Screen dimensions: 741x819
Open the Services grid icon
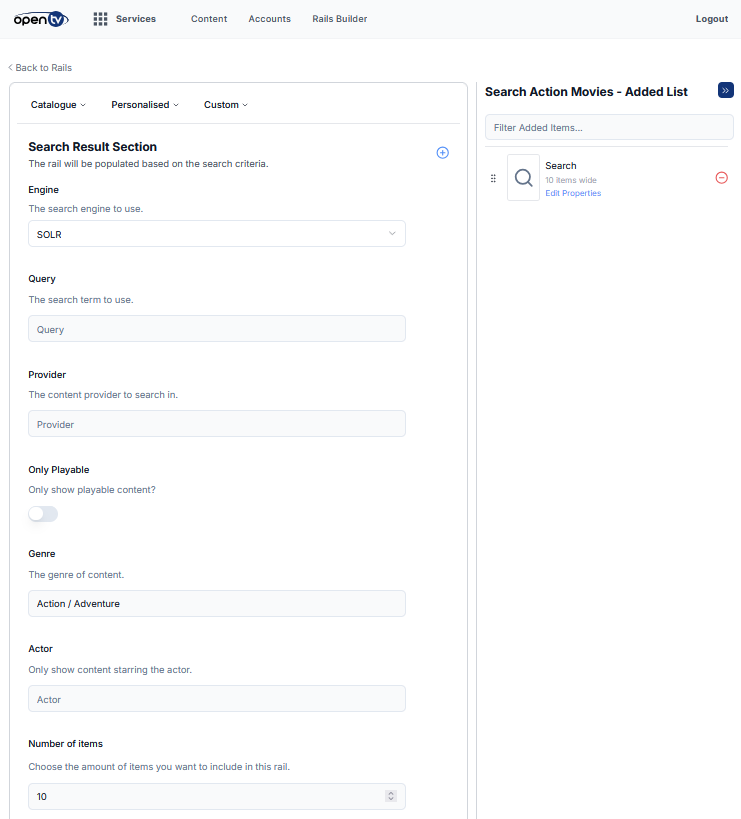[100, 19]
